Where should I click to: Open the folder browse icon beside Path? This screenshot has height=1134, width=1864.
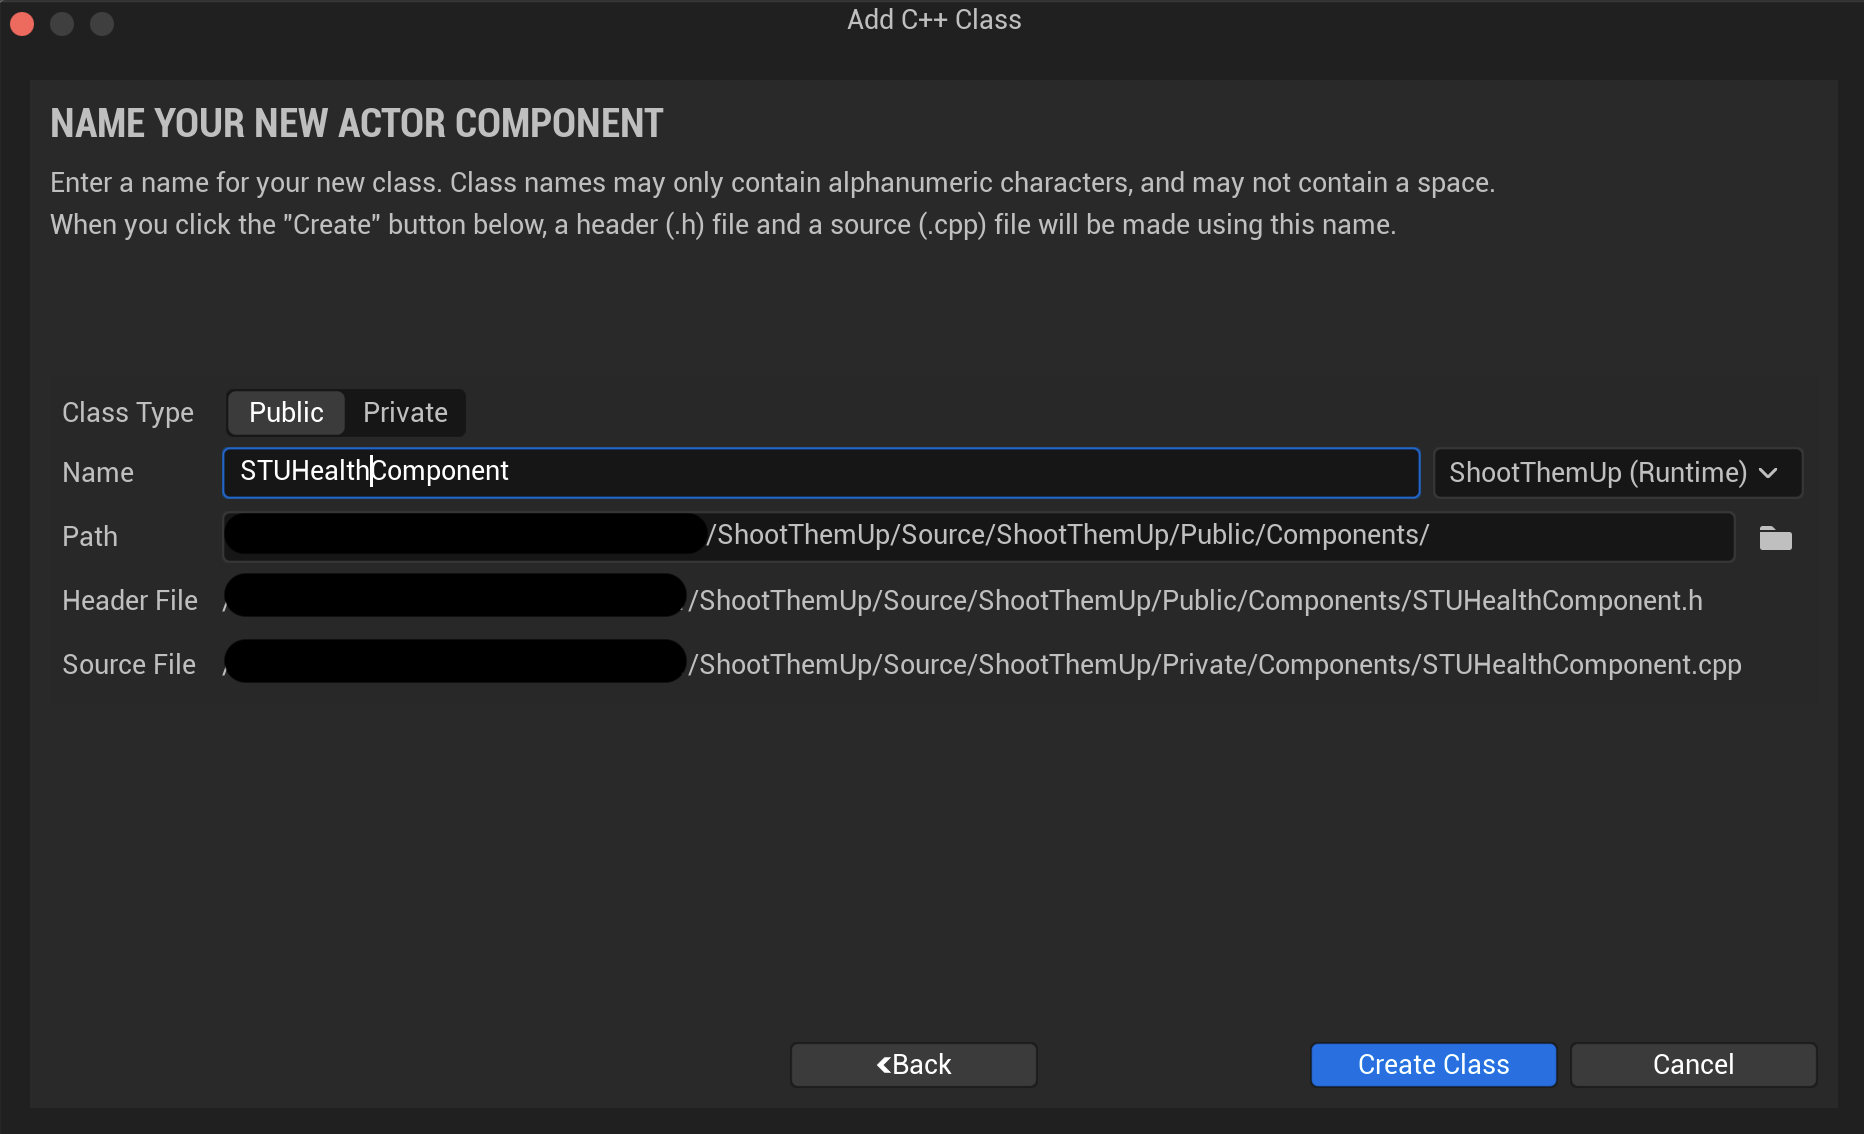tap(1775, 538)
